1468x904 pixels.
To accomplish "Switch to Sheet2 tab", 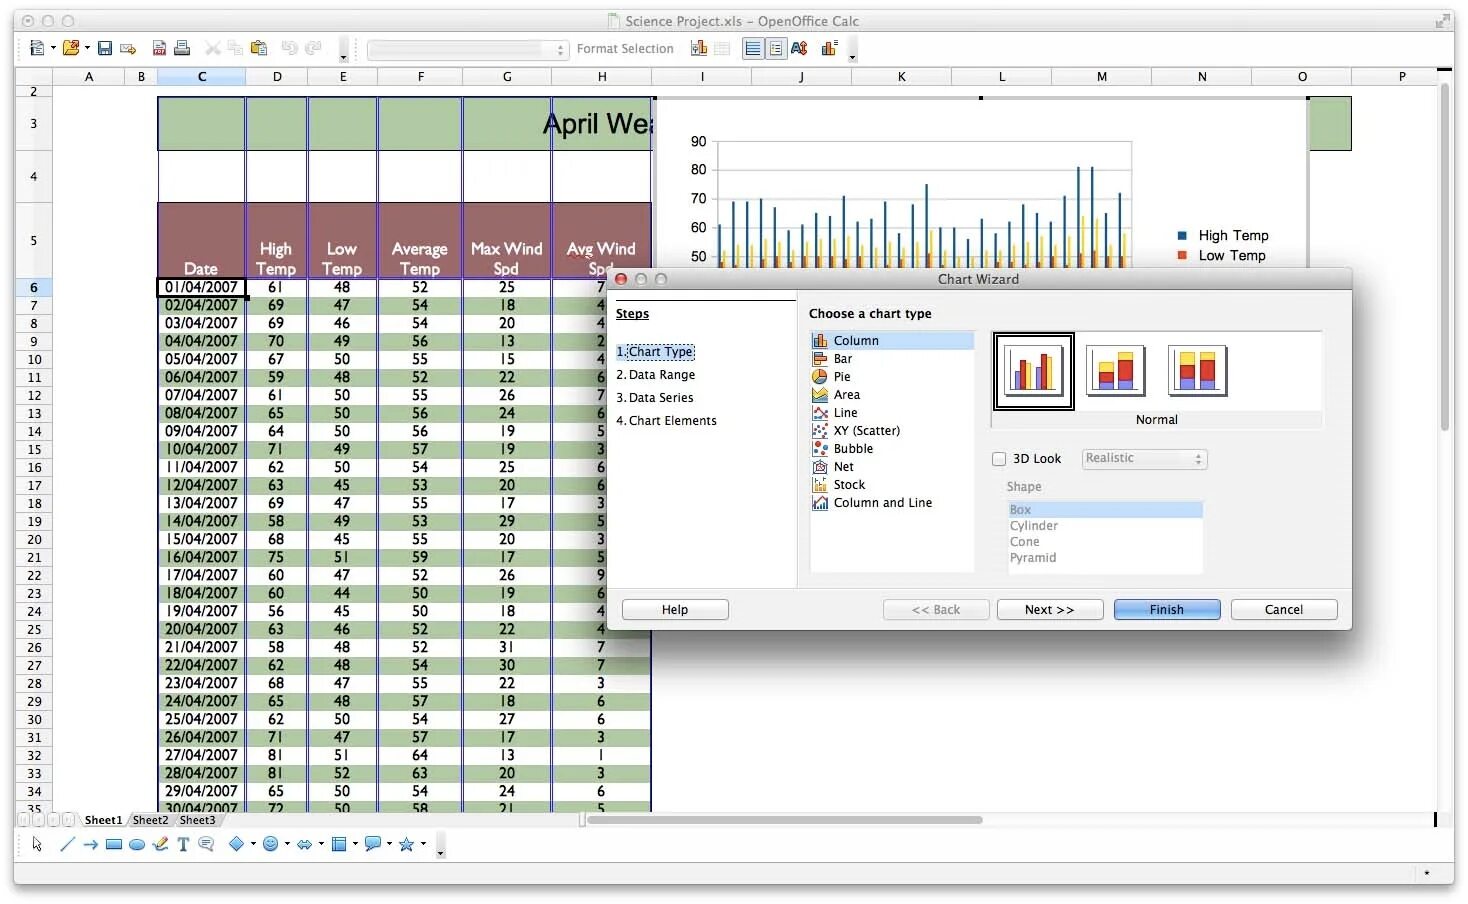I will [x=149, y=819].
